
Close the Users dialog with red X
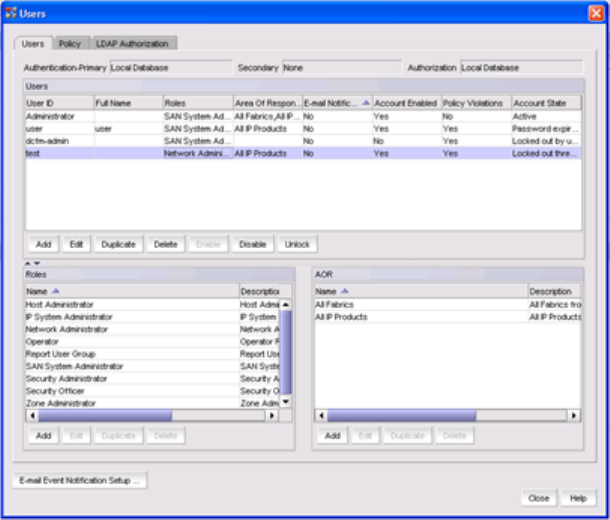click(596, 13)
